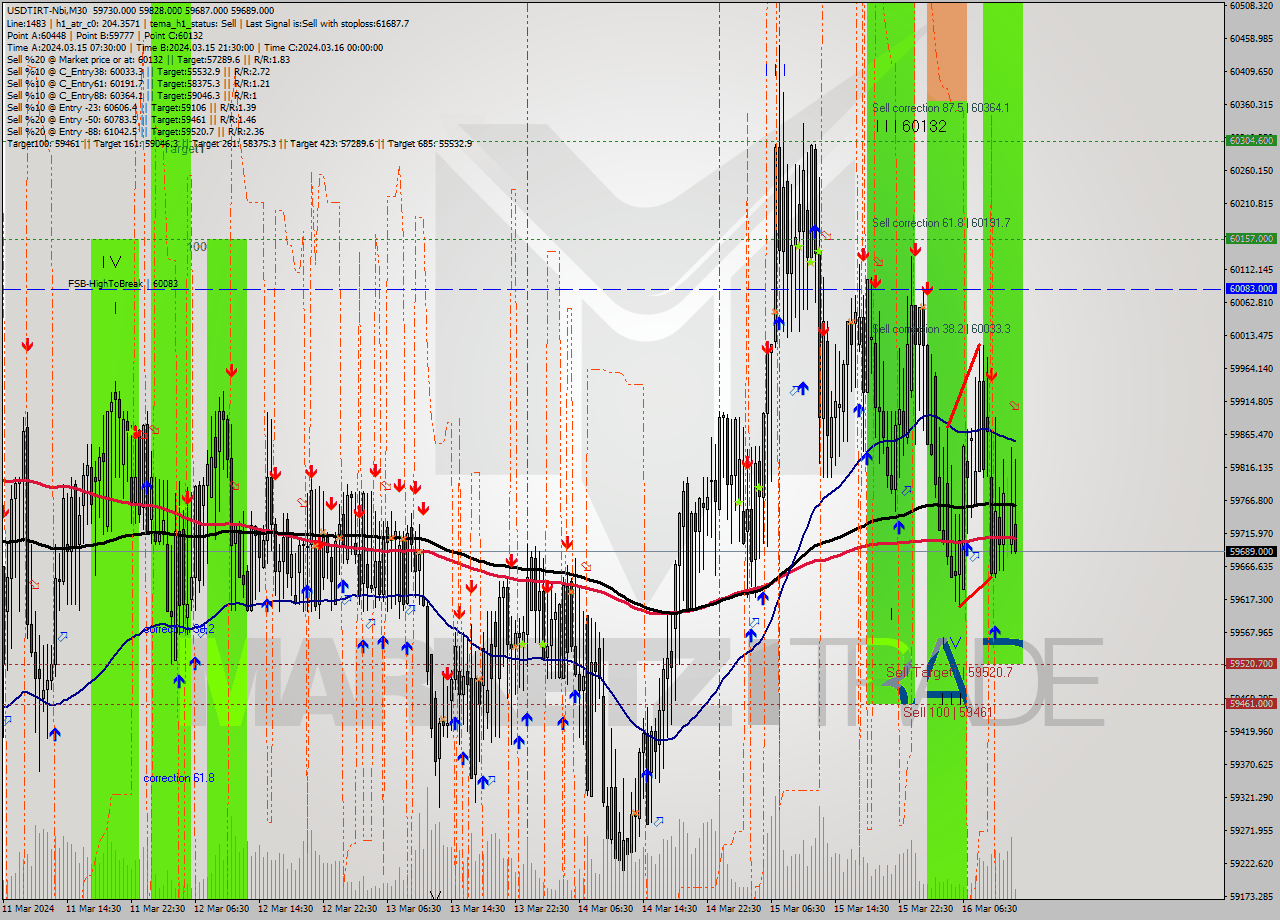Click the '14 Mar 22:30' time axis label
The image size is (1280, 920).
732,909
